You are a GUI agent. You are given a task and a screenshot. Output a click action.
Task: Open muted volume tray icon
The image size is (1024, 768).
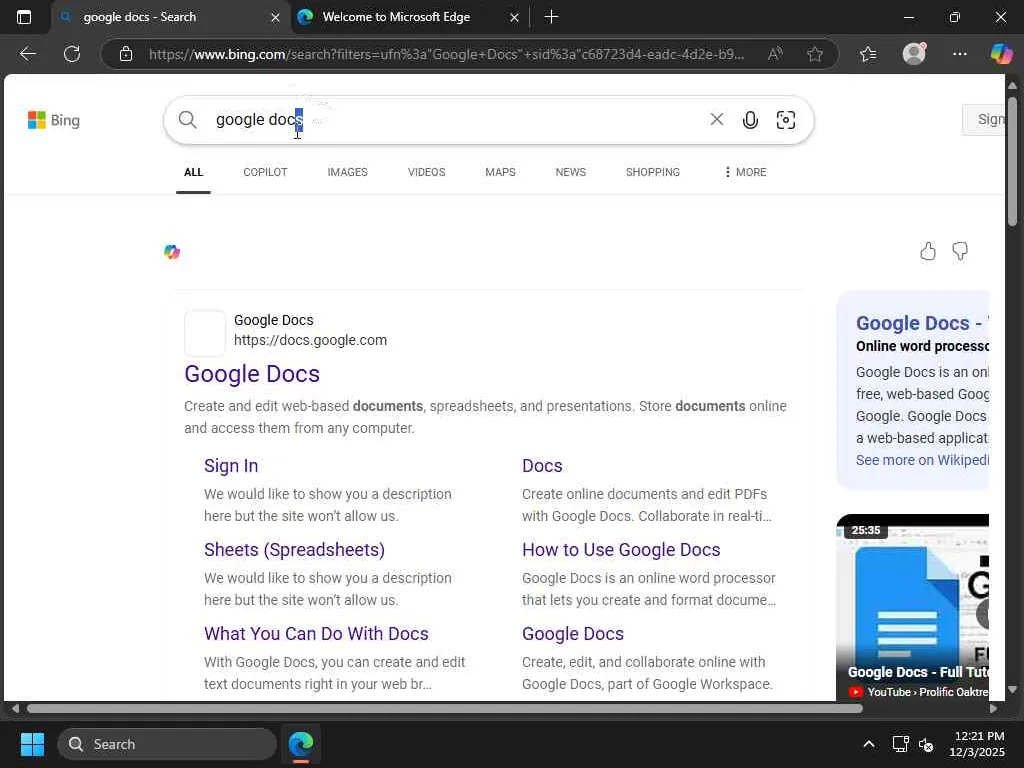click(x=926, y=744)
